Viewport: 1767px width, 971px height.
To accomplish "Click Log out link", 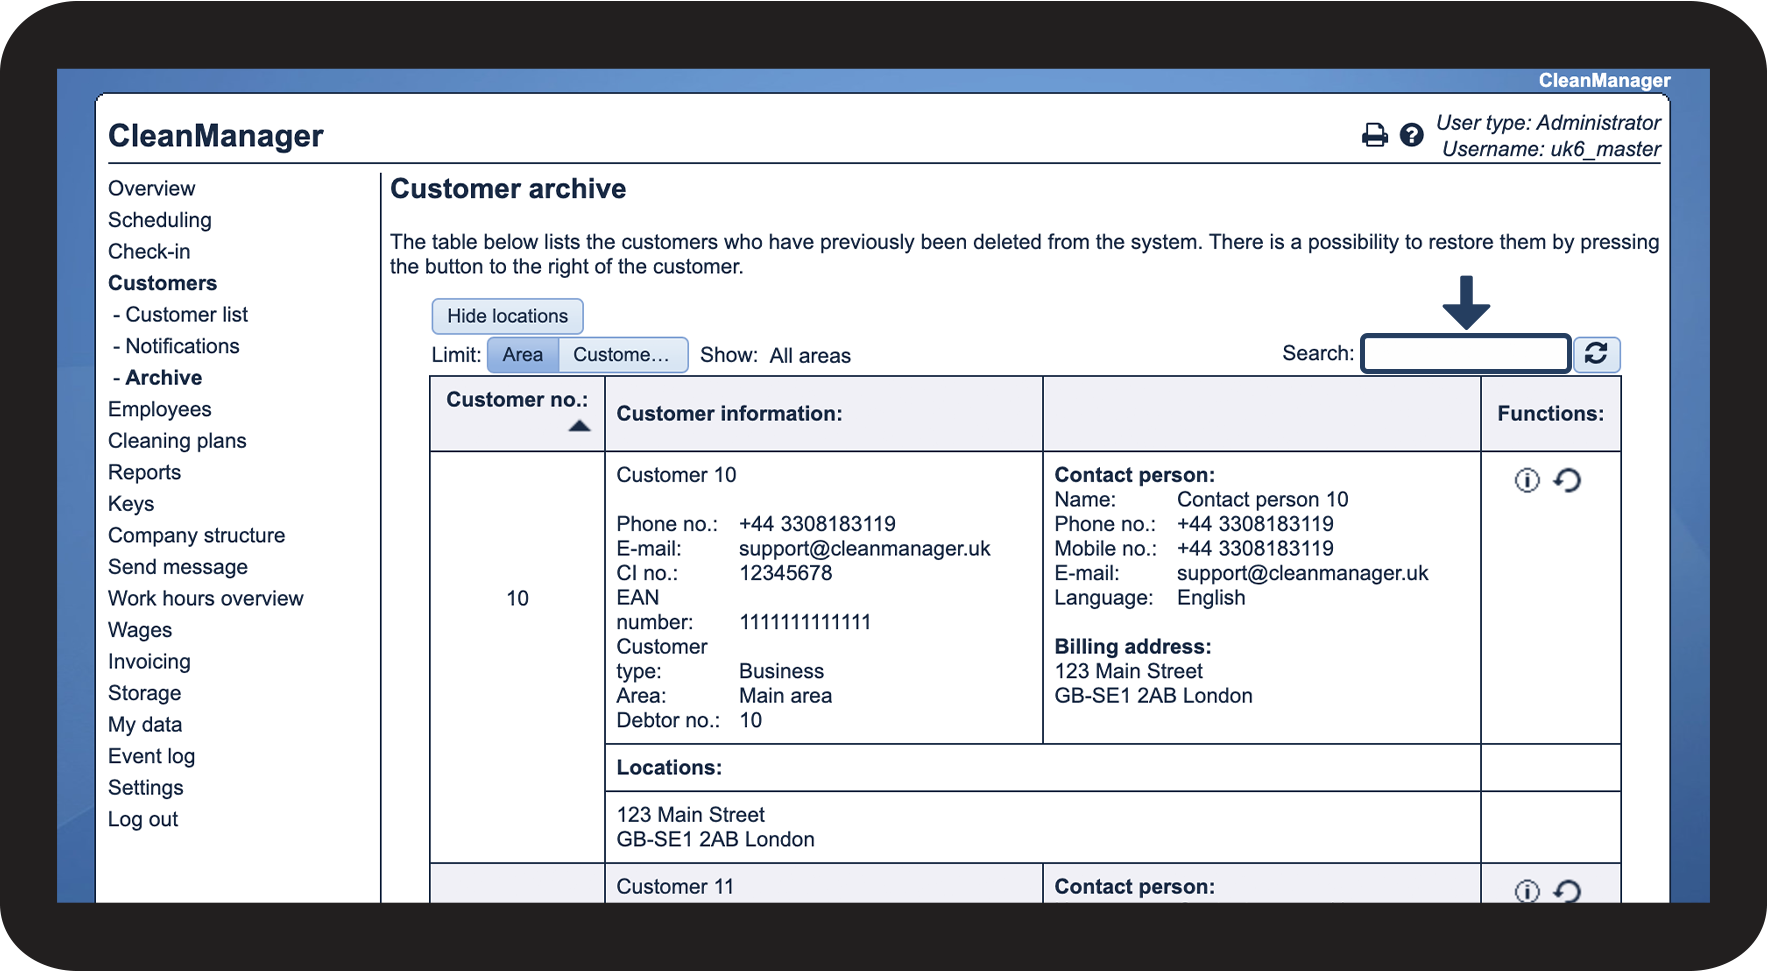I will pyautogui.click(x=143, y=820).
